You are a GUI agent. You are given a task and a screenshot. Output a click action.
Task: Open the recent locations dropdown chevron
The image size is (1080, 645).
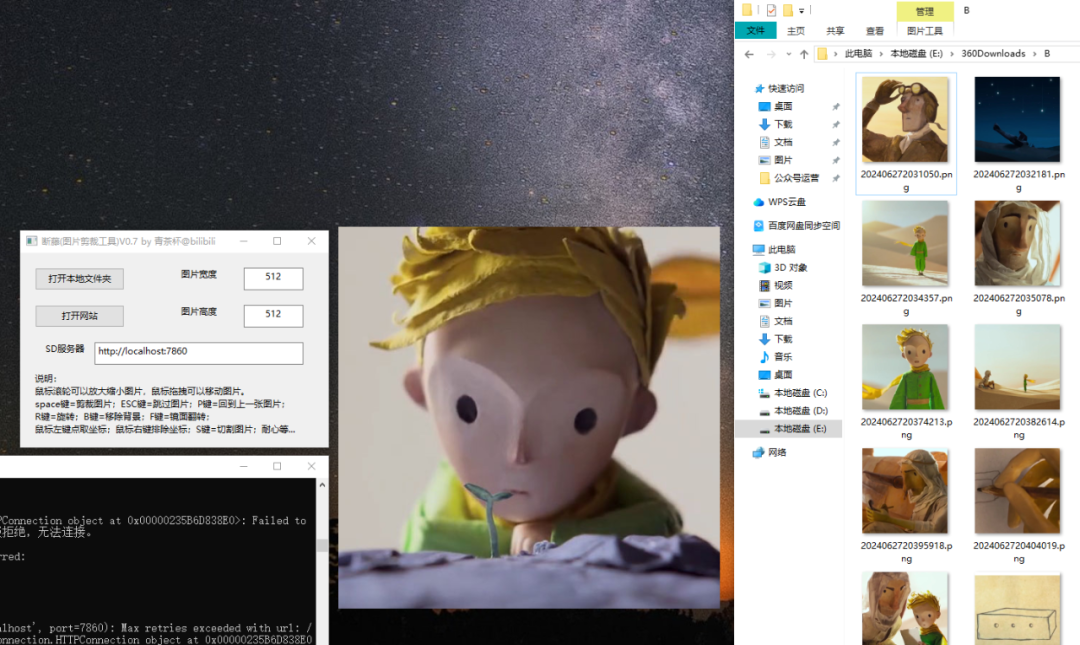tap(789, 54)
